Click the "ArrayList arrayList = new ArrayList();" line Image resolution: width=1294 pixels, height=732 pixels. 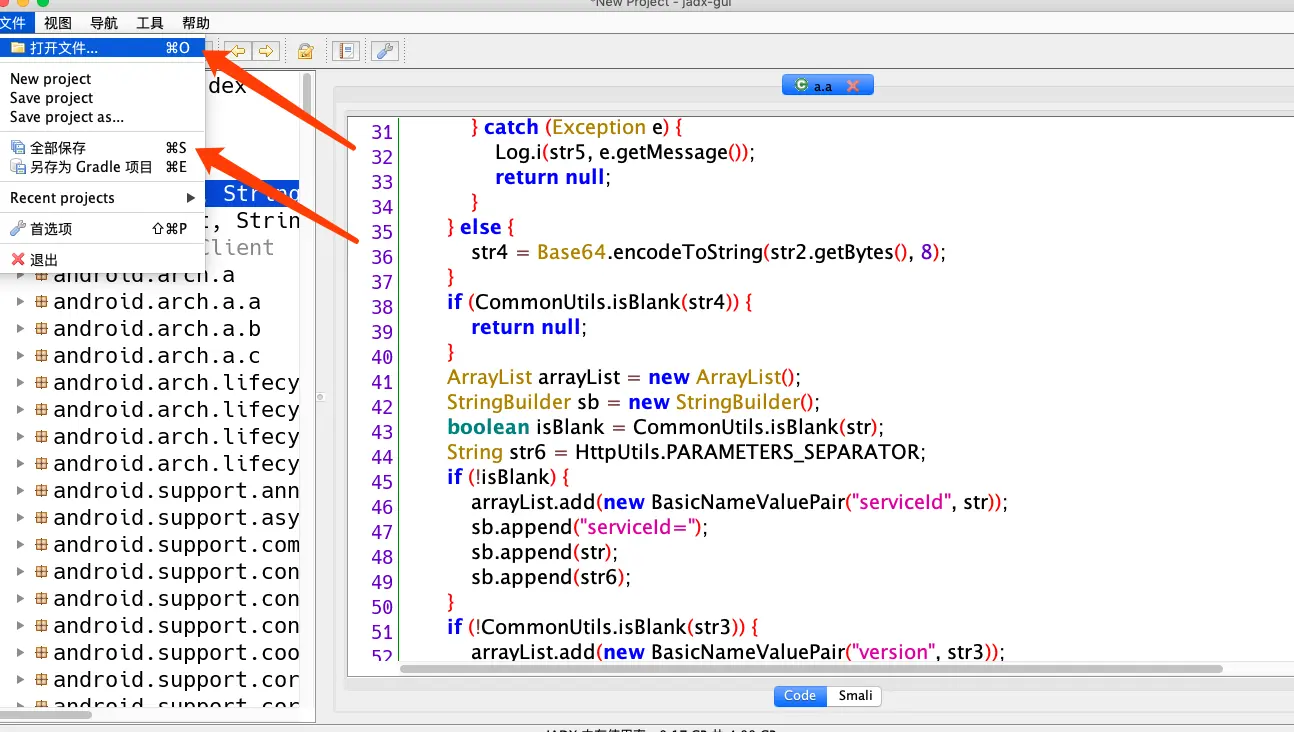point(624,377)
